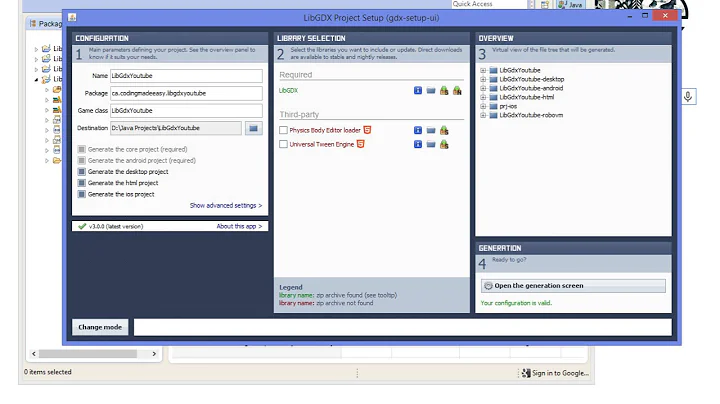Screen dimensions: 720x404
Task: Browse for LibGDX zip archive folder icon
Action: [431, 90]
